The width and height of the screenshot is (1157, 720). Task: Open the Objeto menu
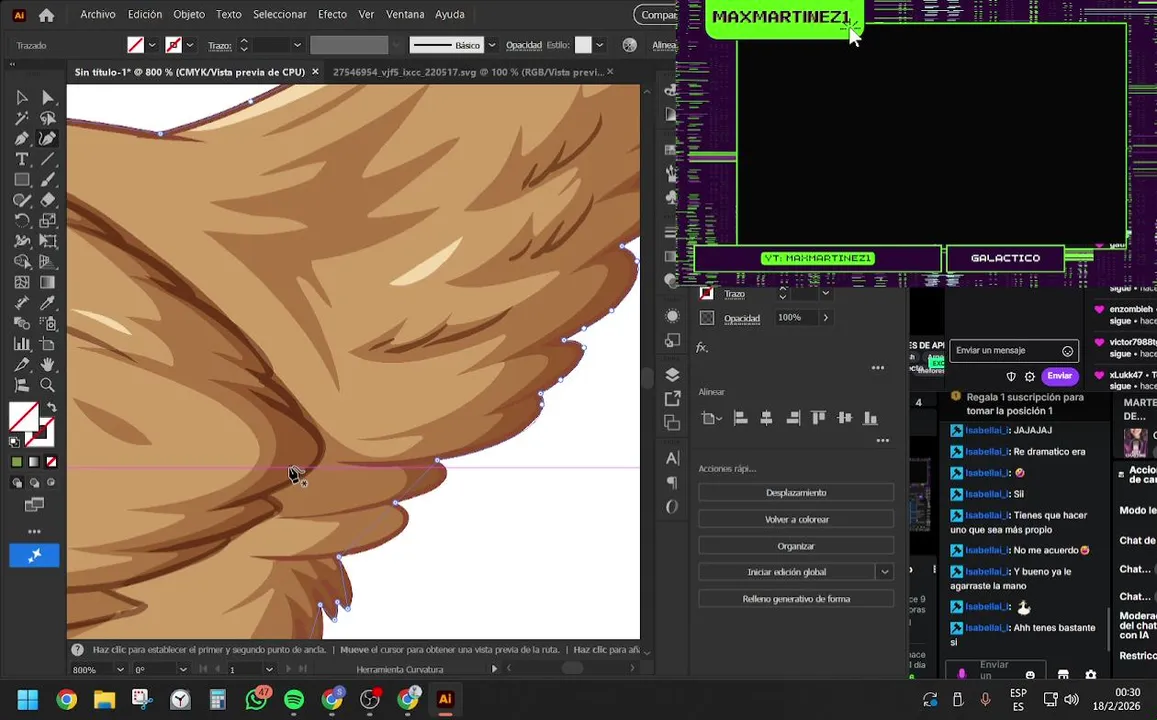189,14
